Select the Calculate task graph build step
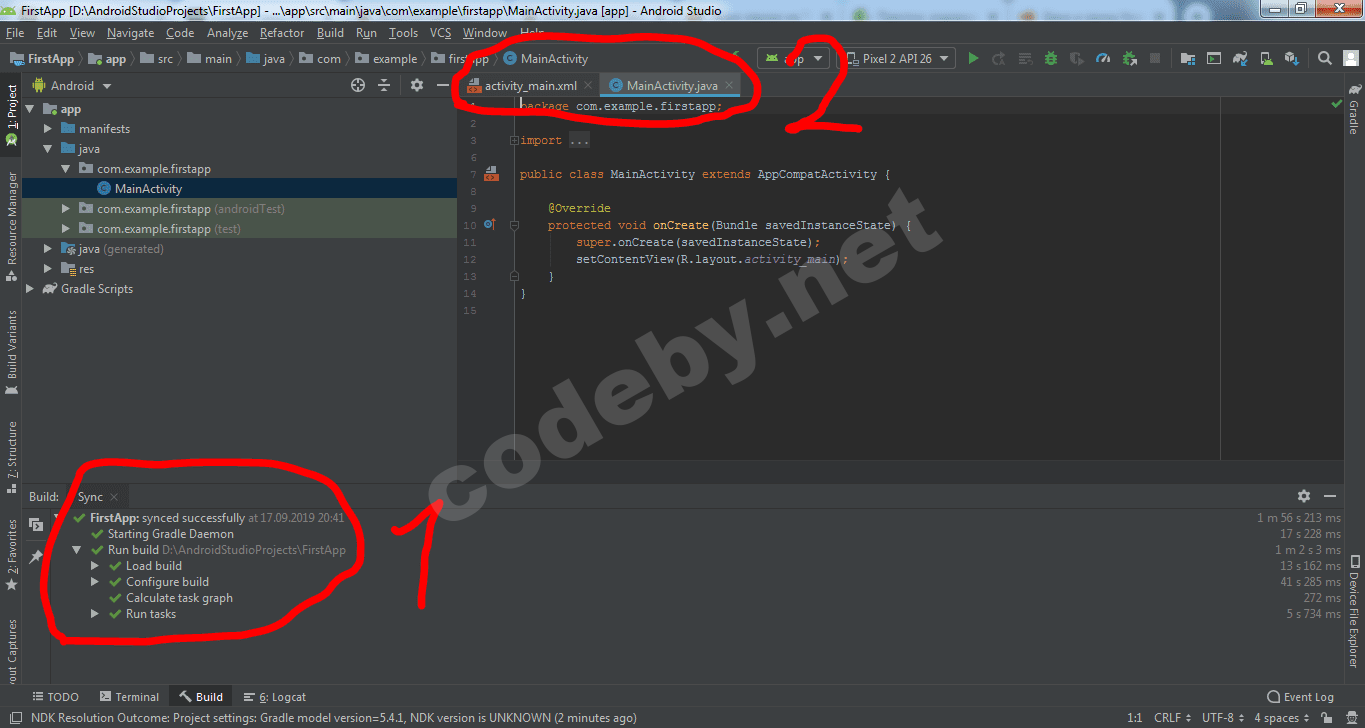Viewport: 1365px width, 728px height. [179, 598]
